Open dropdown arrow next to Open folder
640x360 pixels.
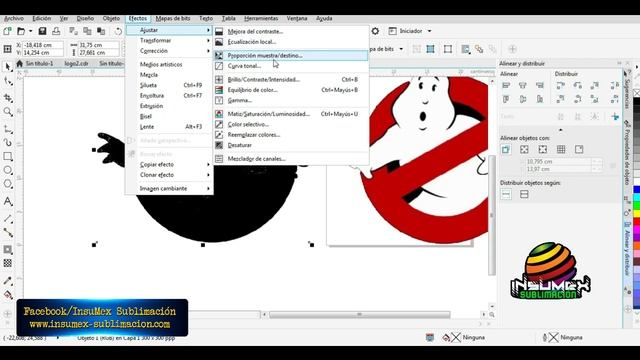tap(30, 31)
